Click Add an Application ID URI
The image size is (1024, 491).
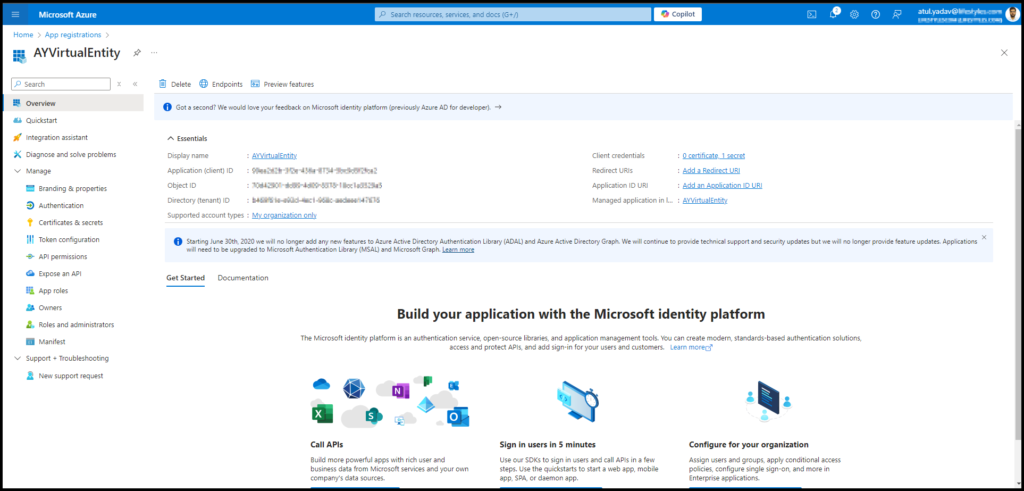(722, 185)
